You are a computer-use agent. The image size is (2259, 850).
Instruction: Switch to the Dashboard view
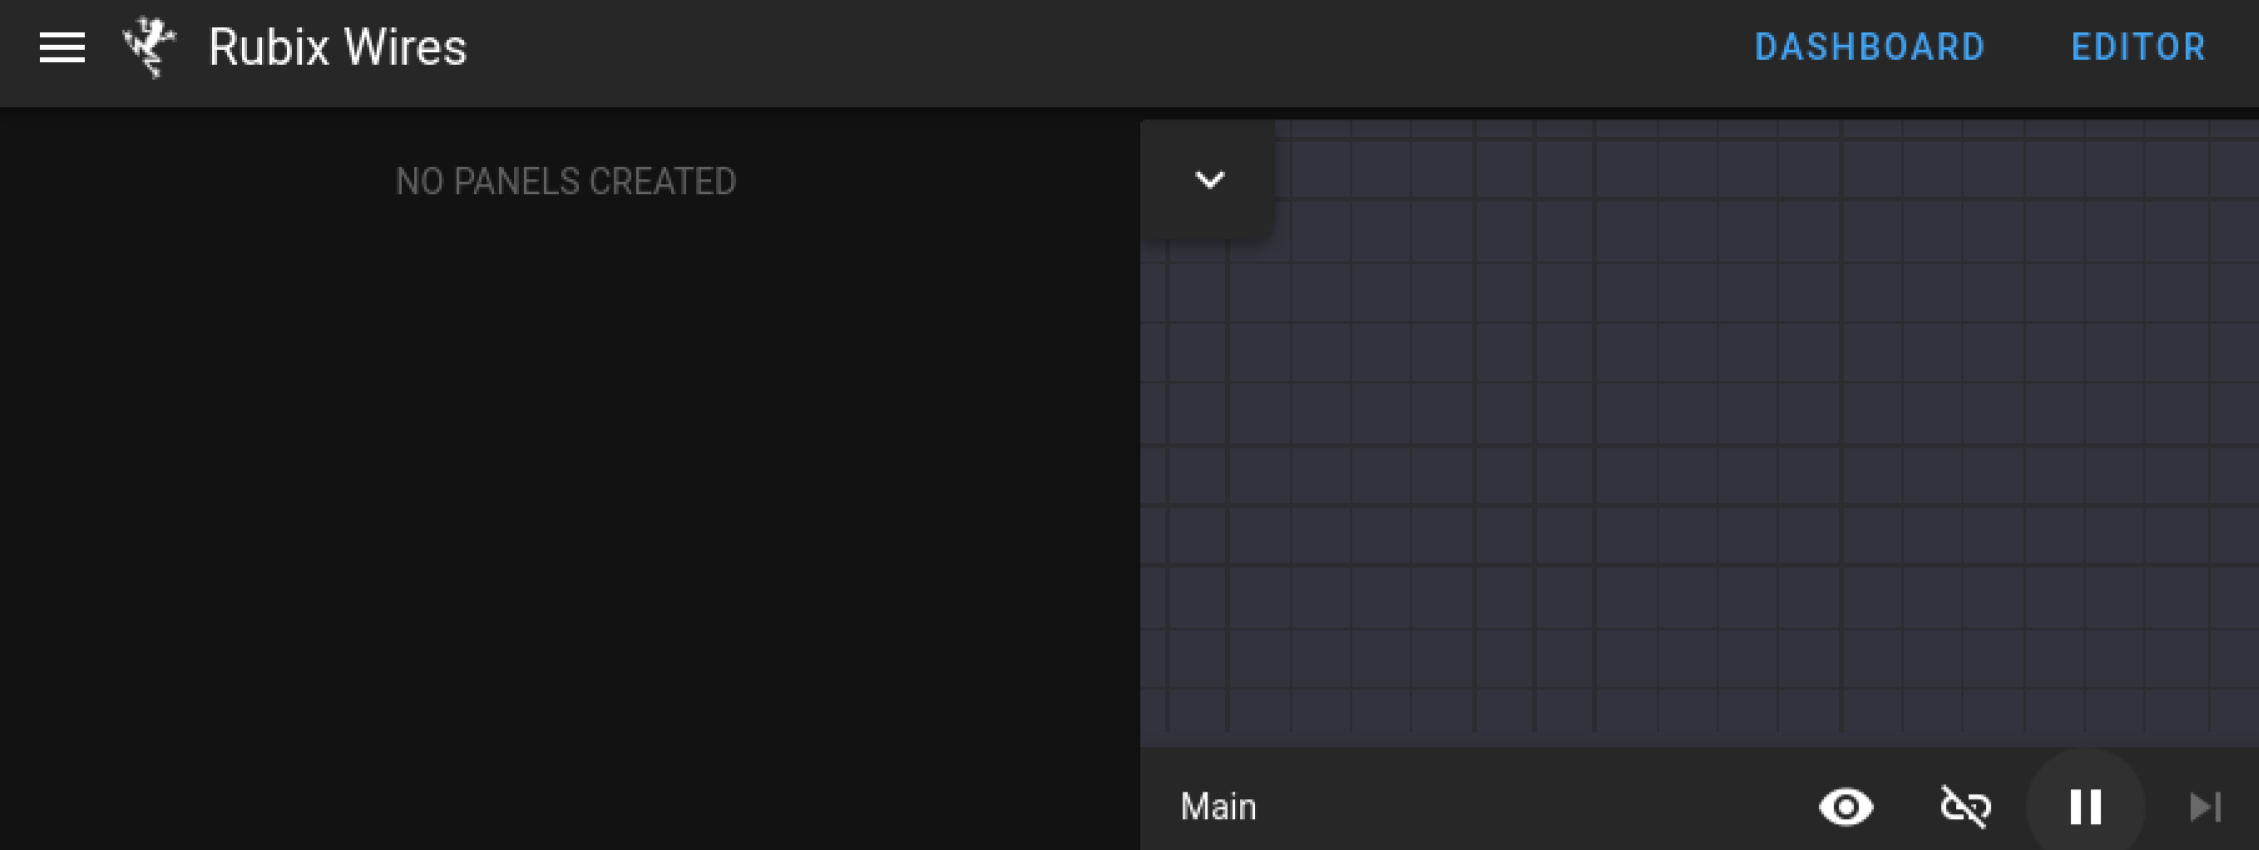pos(1869,47)
